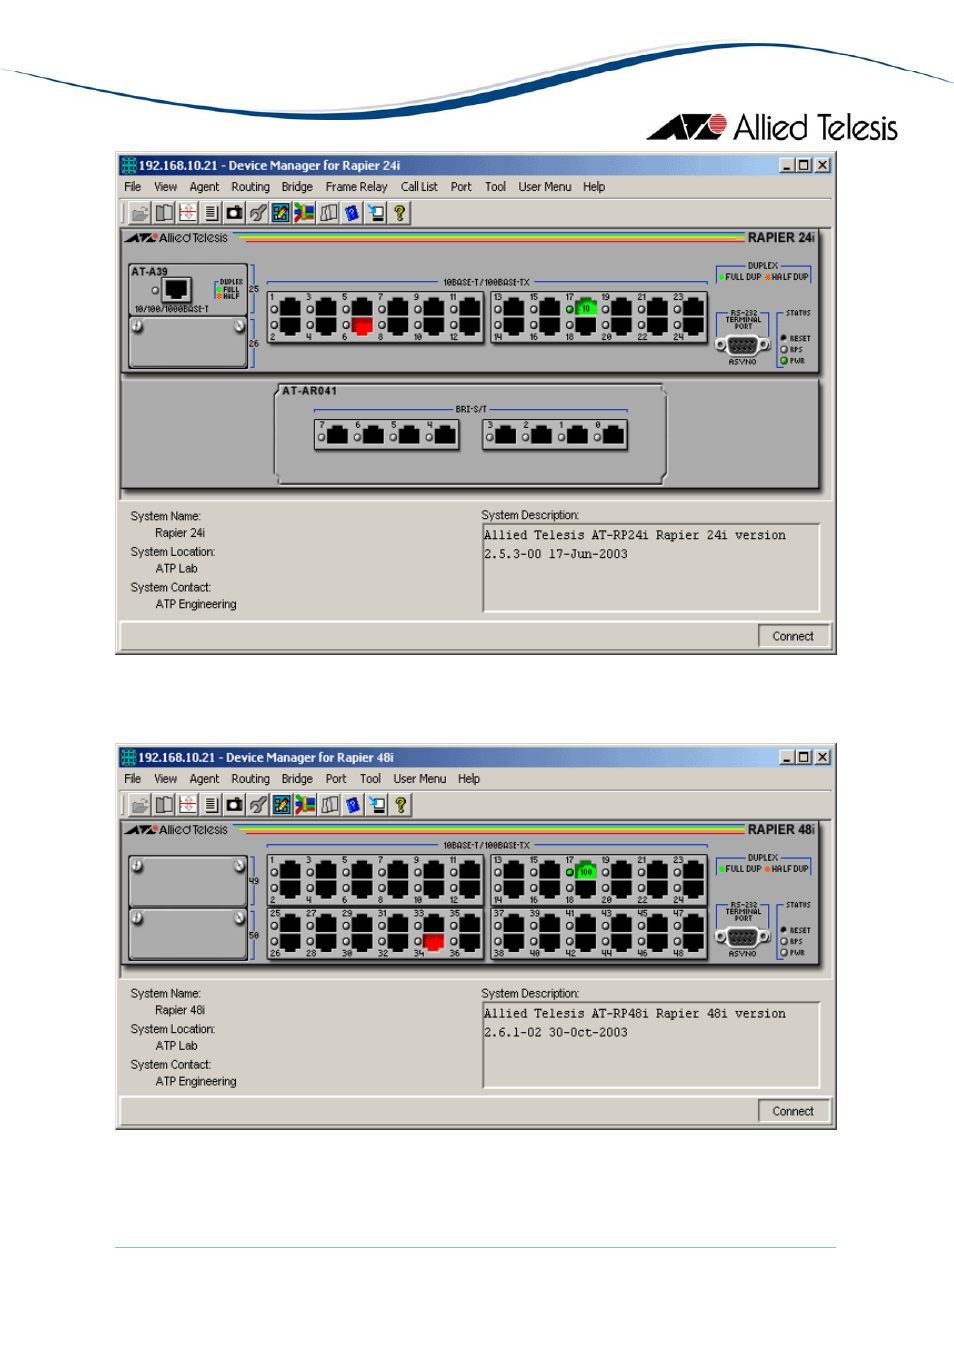Click the terminal computer icon in Rapier 48i toolbar
954x1350 pixels.
coord(377,805)
